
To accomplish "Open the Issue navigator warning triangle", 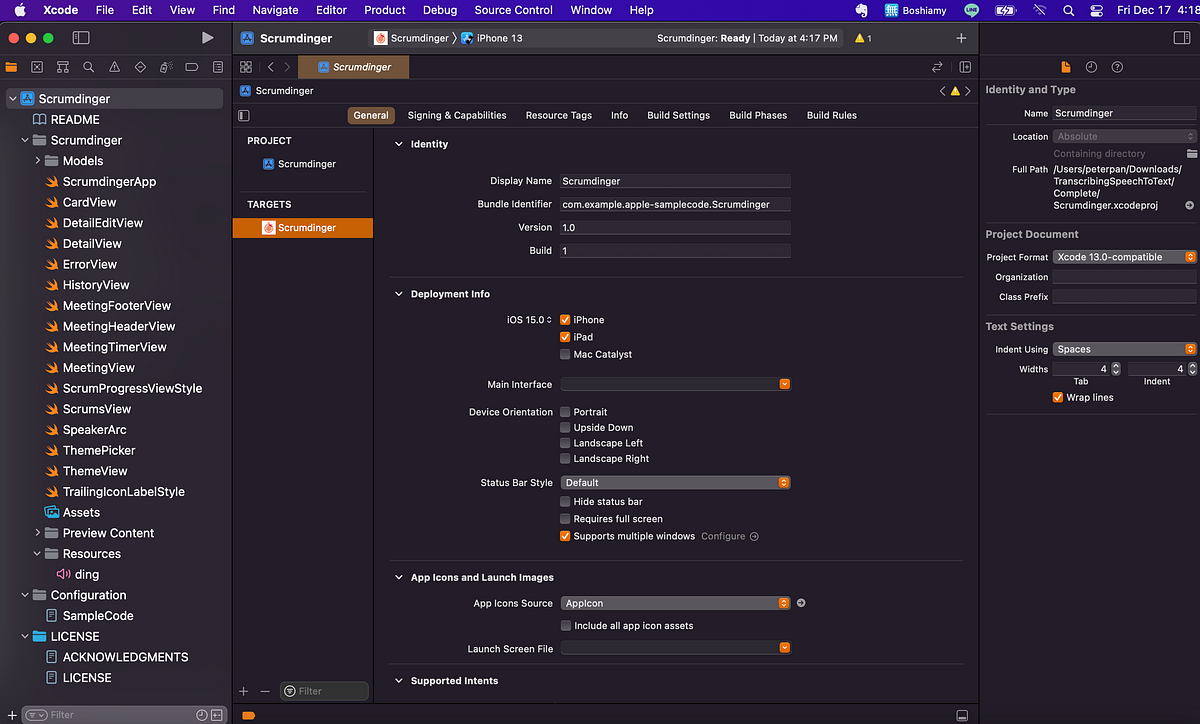I will (114, 67).
